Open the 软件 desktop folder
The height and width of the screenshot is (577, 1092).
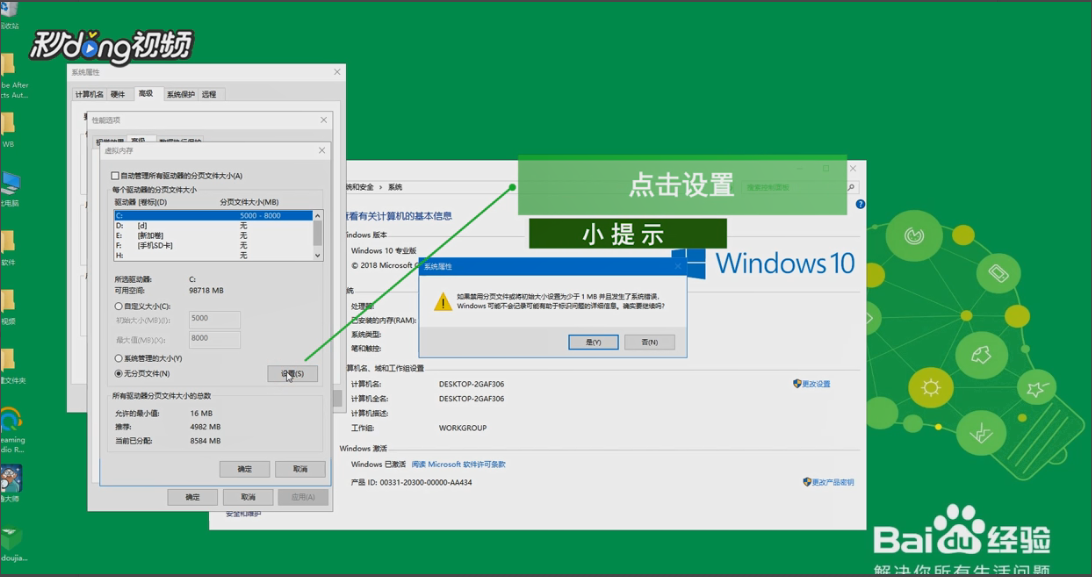click(x=8, y=248)
